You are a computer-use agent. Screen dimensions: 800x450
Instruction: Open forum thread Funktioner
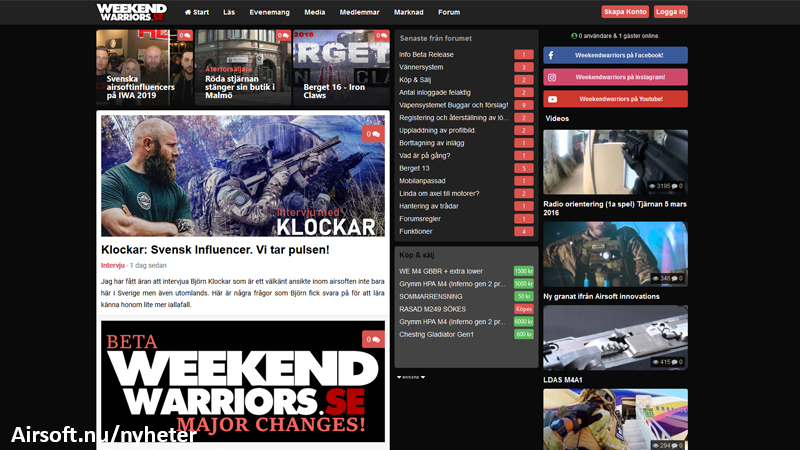coord(416,232)
